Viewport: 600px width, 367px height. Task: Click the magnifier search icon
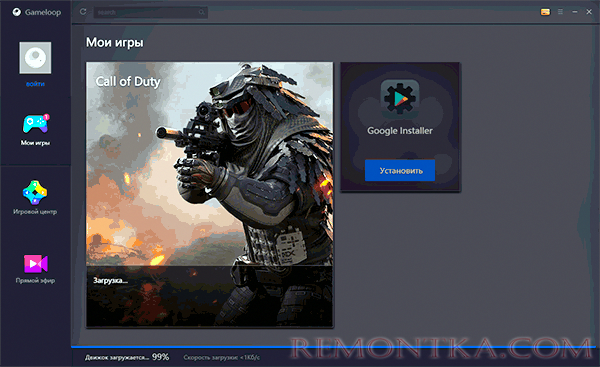pos(202,12)
